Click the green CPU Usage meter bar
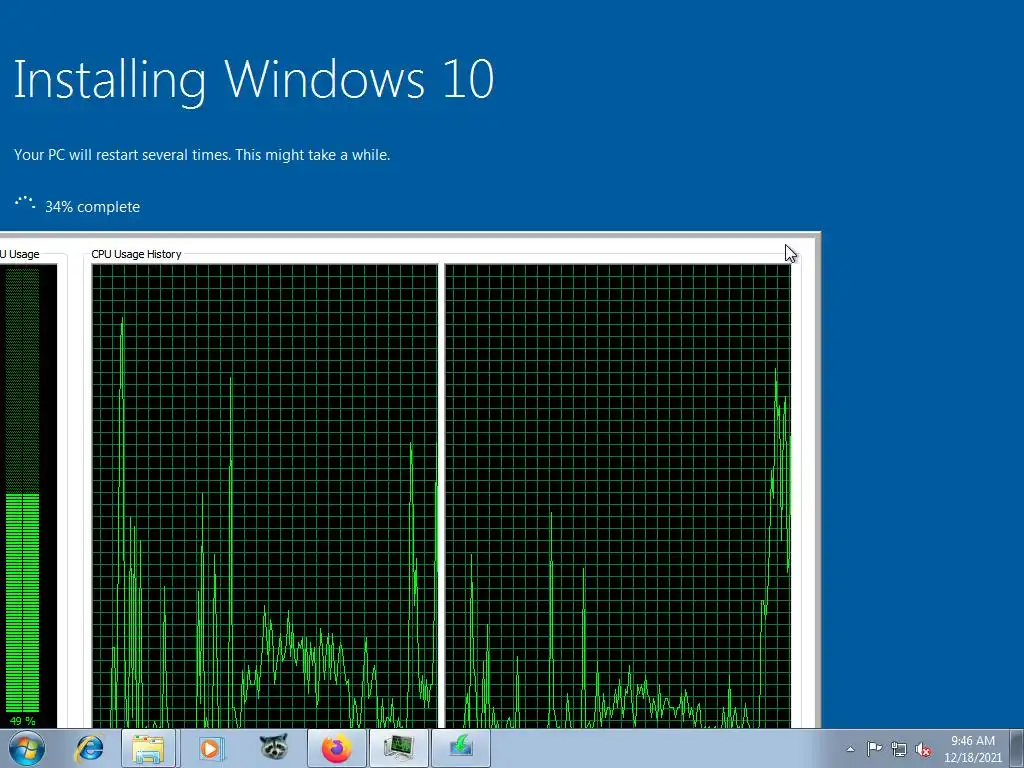Viewport: 1024px width, 768px height. (22, 490)
